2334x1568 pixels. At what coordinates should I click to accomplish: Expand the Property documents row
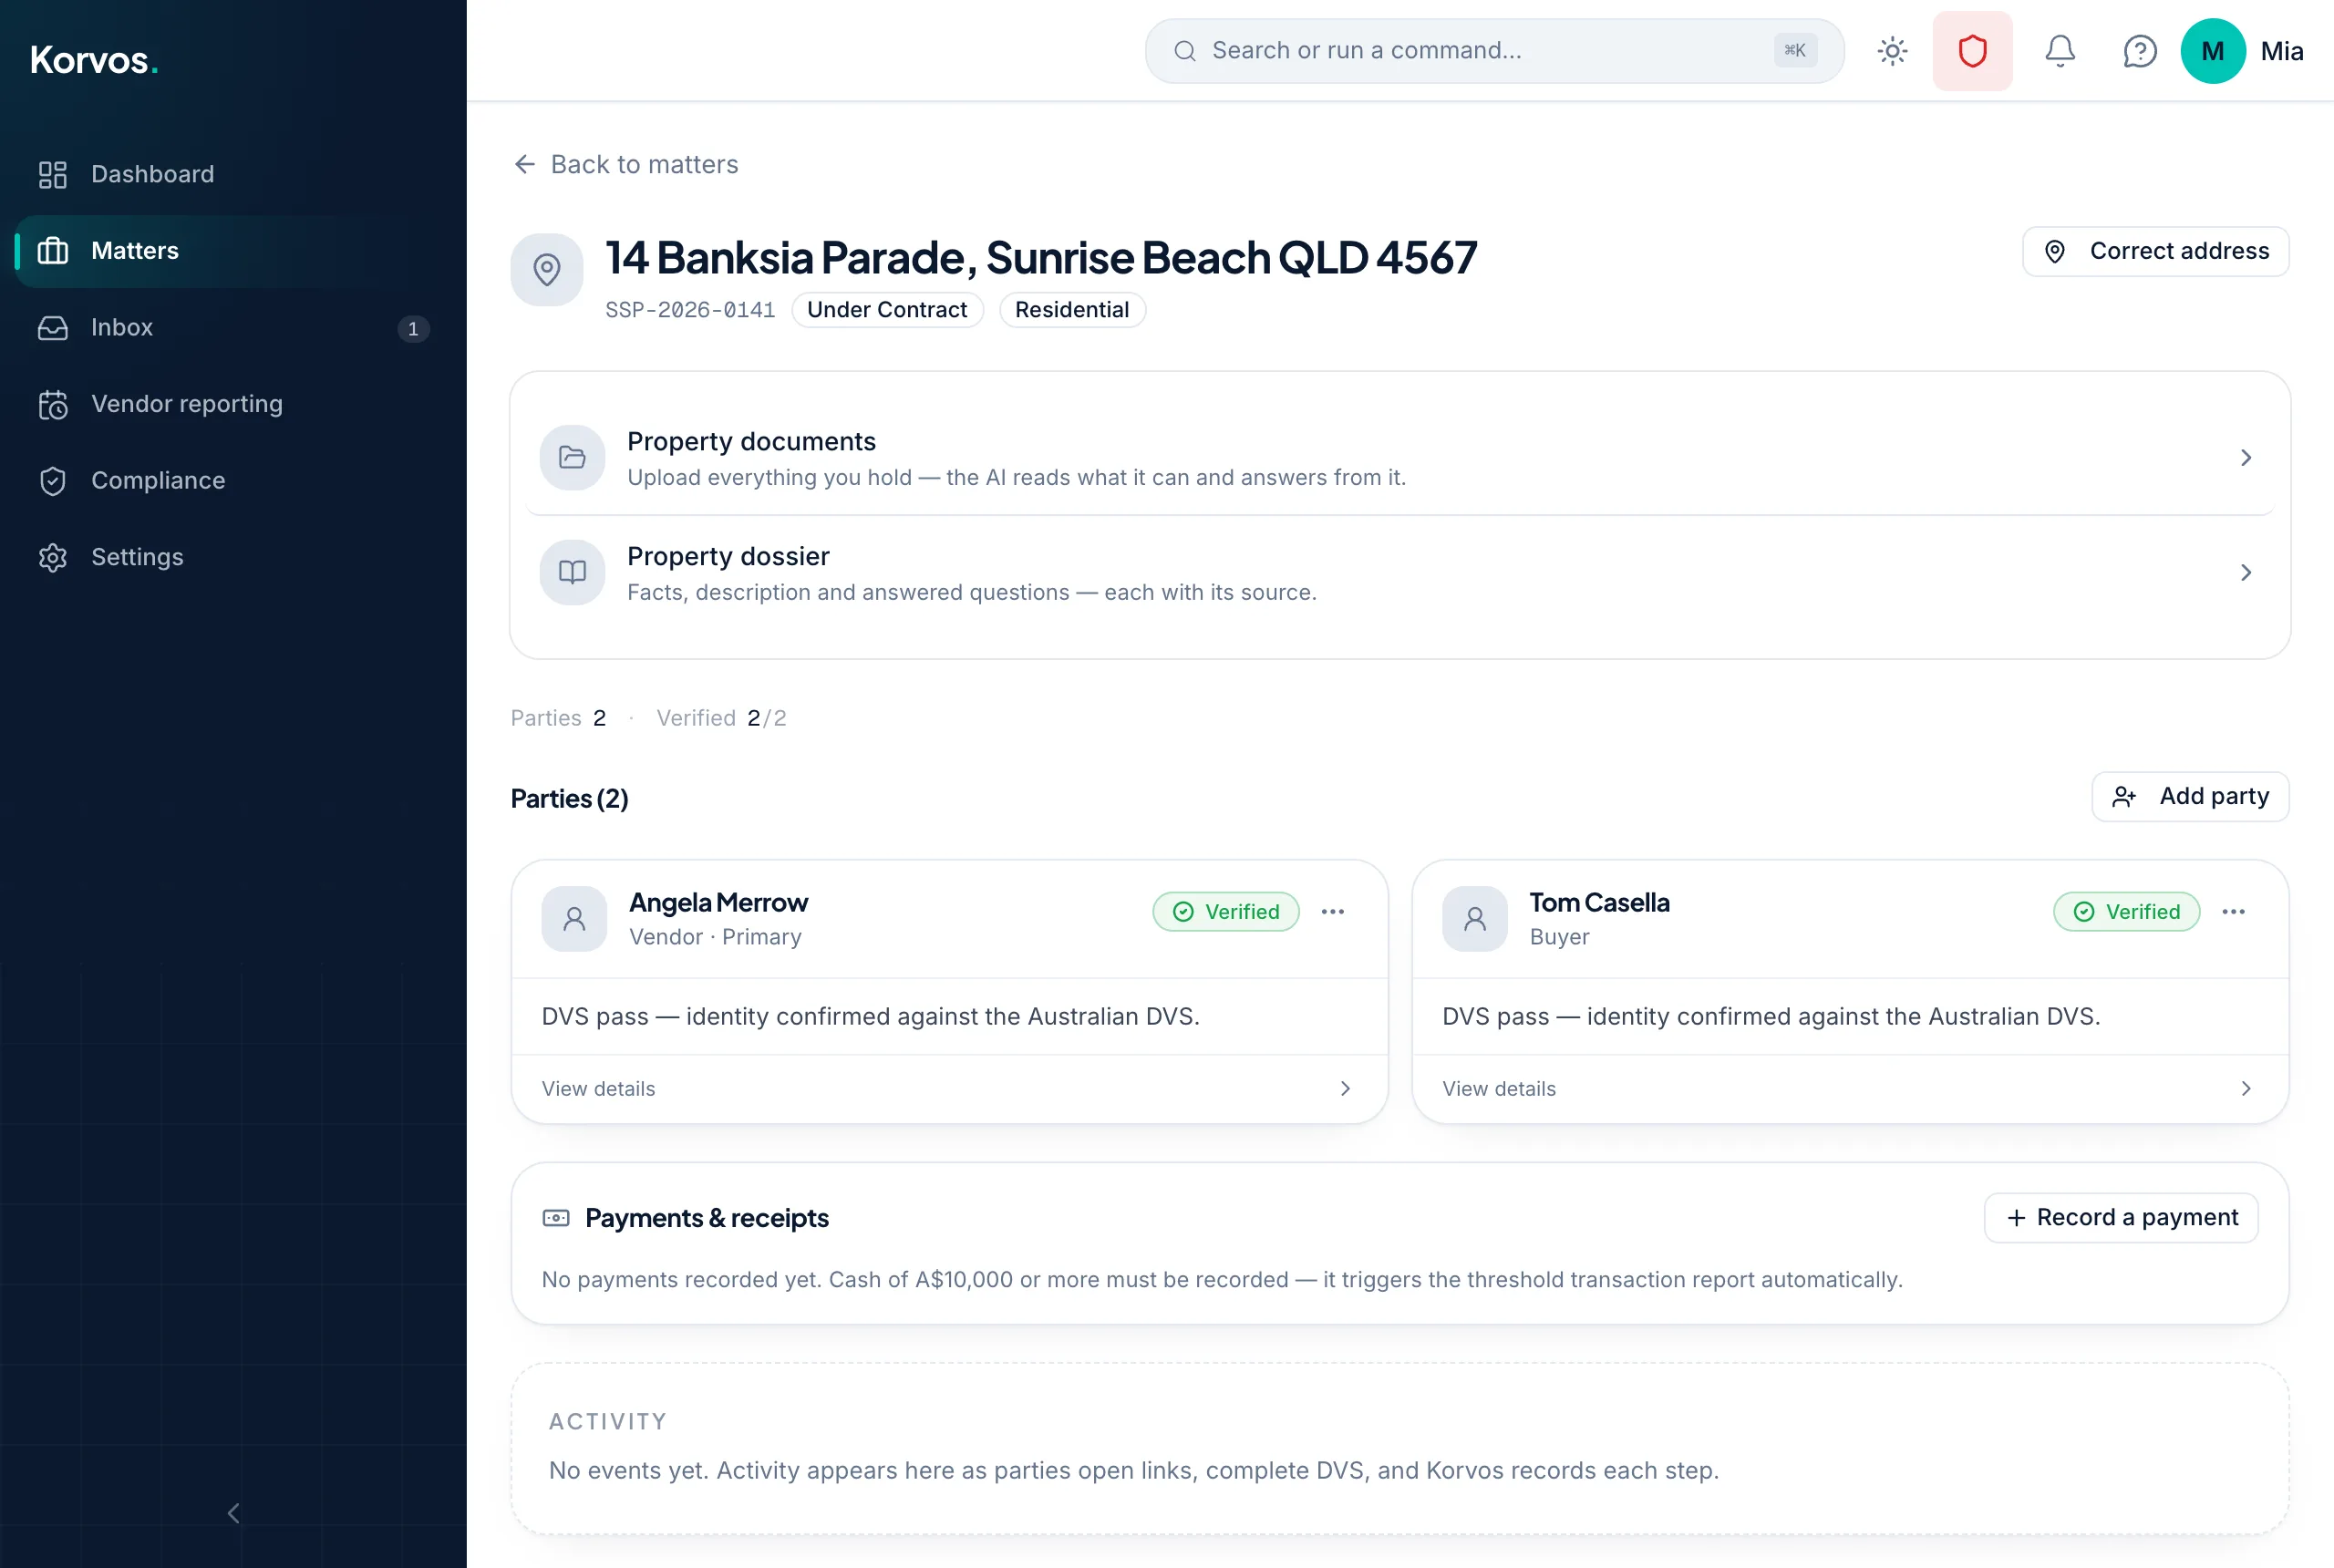[1399, 458]
